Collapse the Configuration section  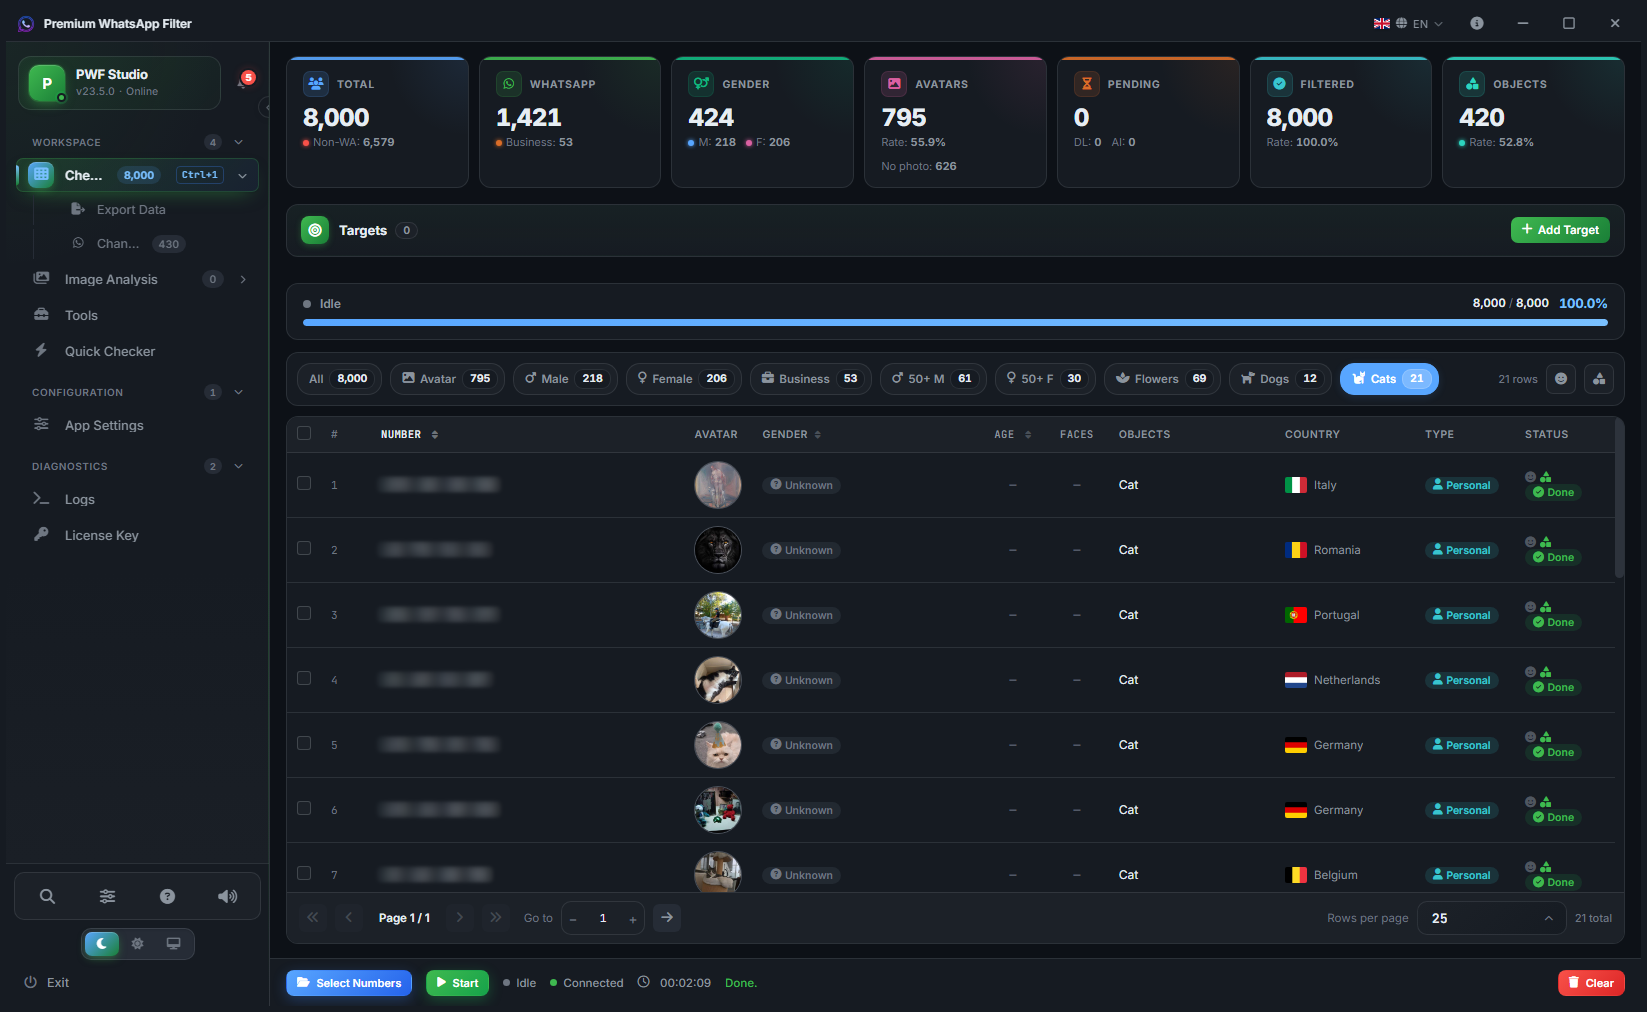(239, 392)
